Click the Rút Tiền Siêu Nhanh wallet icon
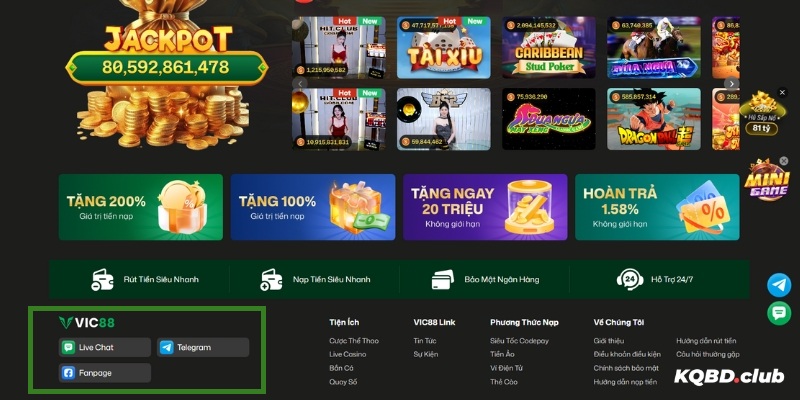This screenshot has height=400, width=800. pos(103,280)
